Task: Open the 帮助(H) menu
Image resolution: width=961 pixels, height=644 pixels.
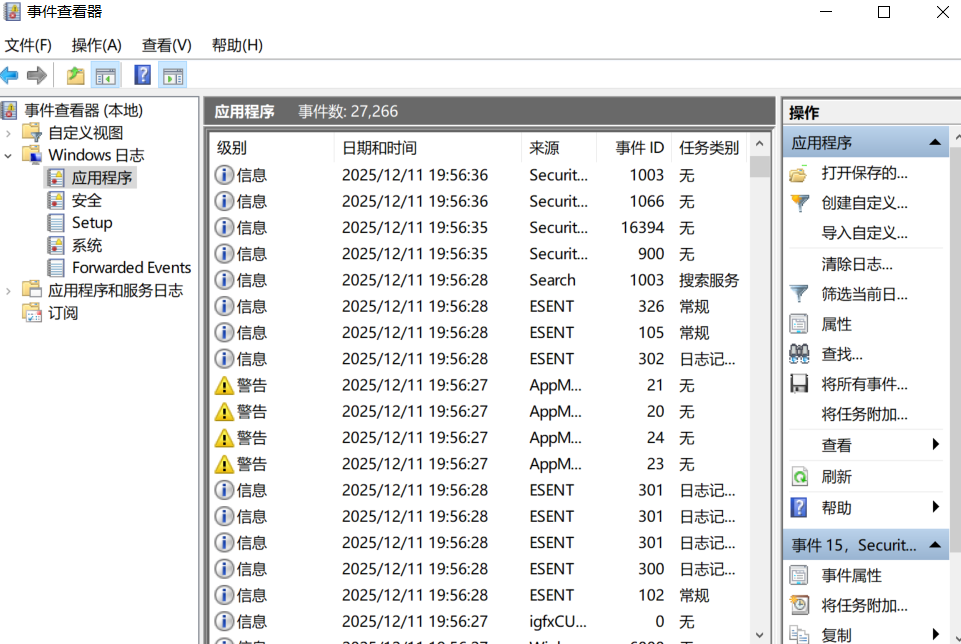Action: pos(237,45)
